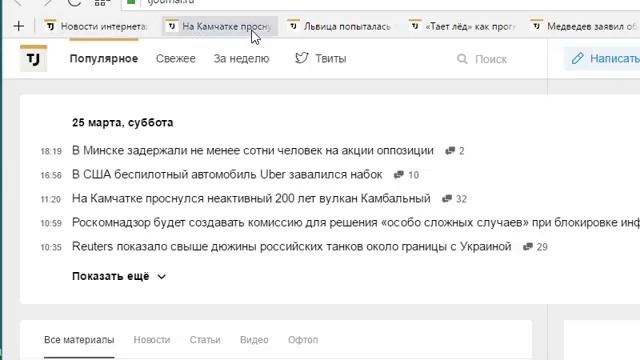
Task: Click favicon of Львица попыталась tab
Action: 293,26
